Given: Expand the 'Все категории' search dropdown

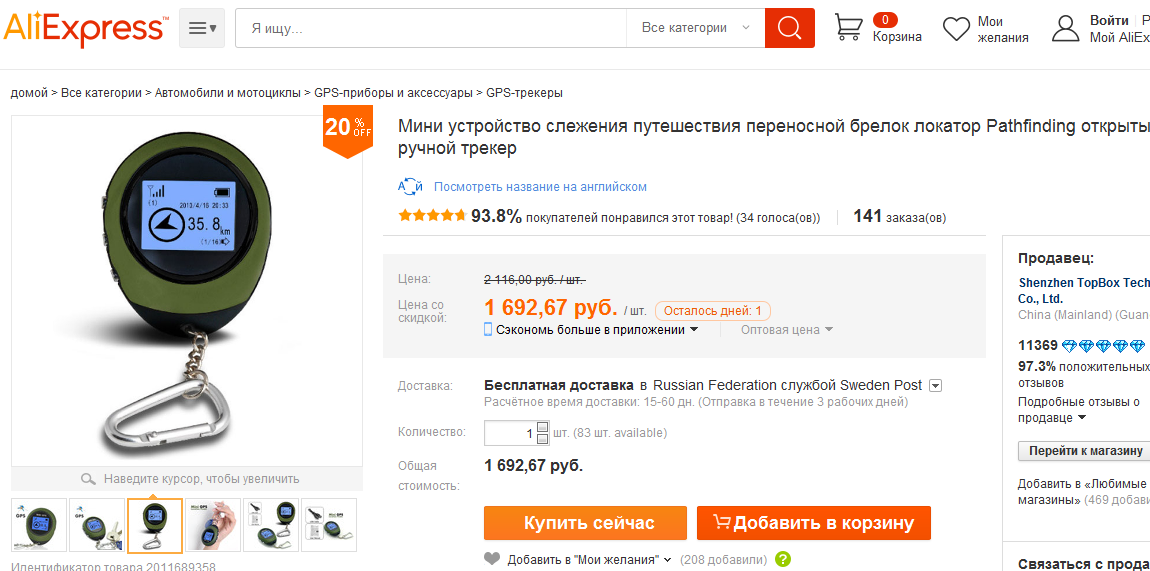Looking at the screenshot, I should coord(695,28).
